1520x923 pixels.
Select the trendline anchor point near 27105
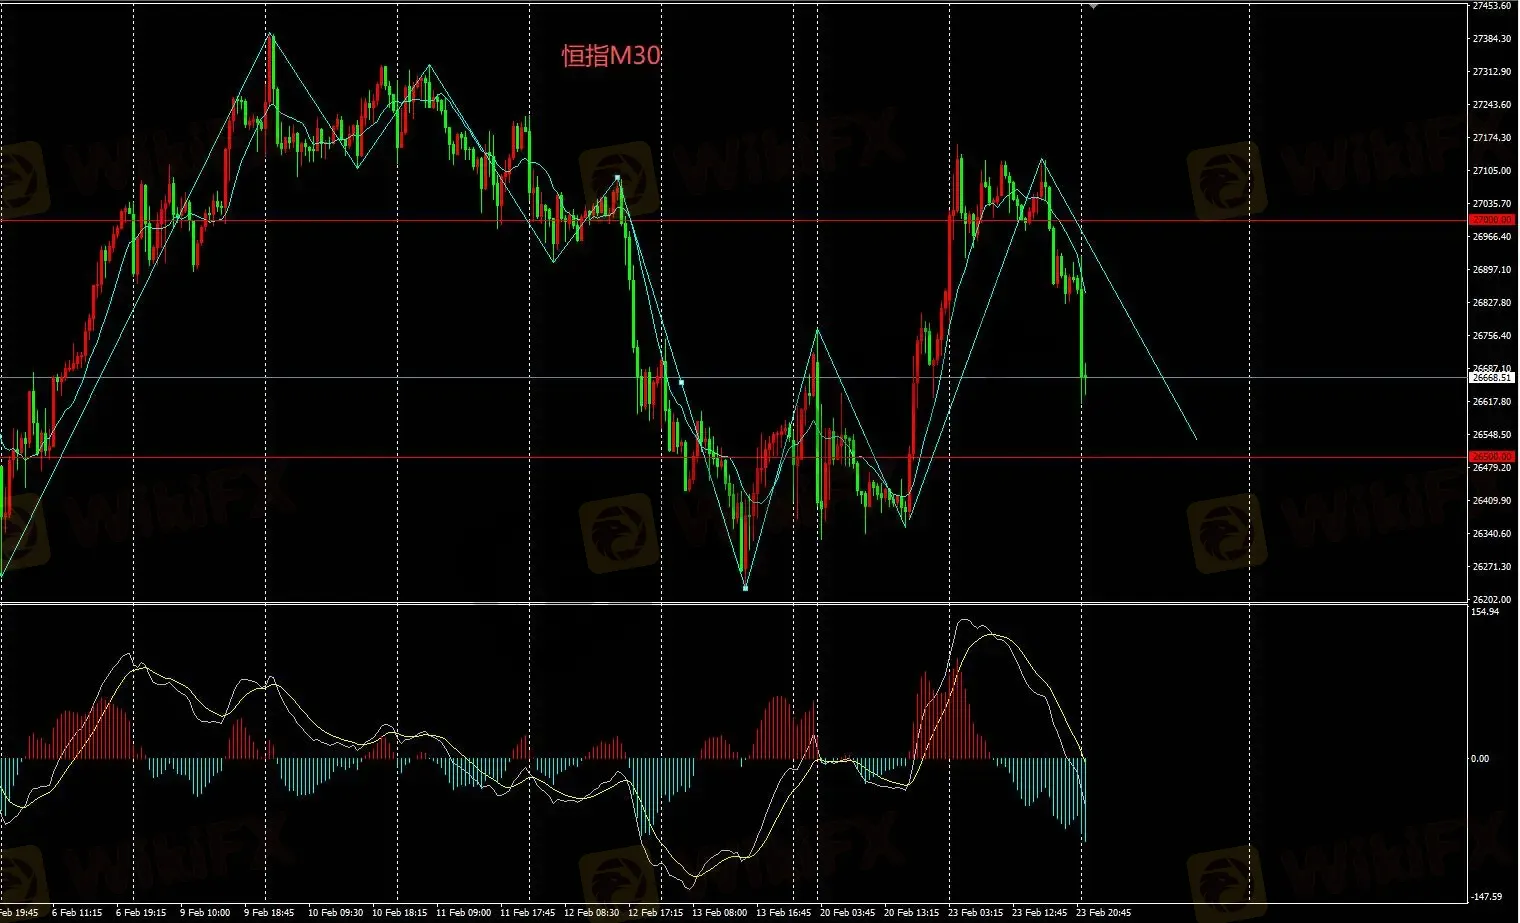(x=617, y=177)
